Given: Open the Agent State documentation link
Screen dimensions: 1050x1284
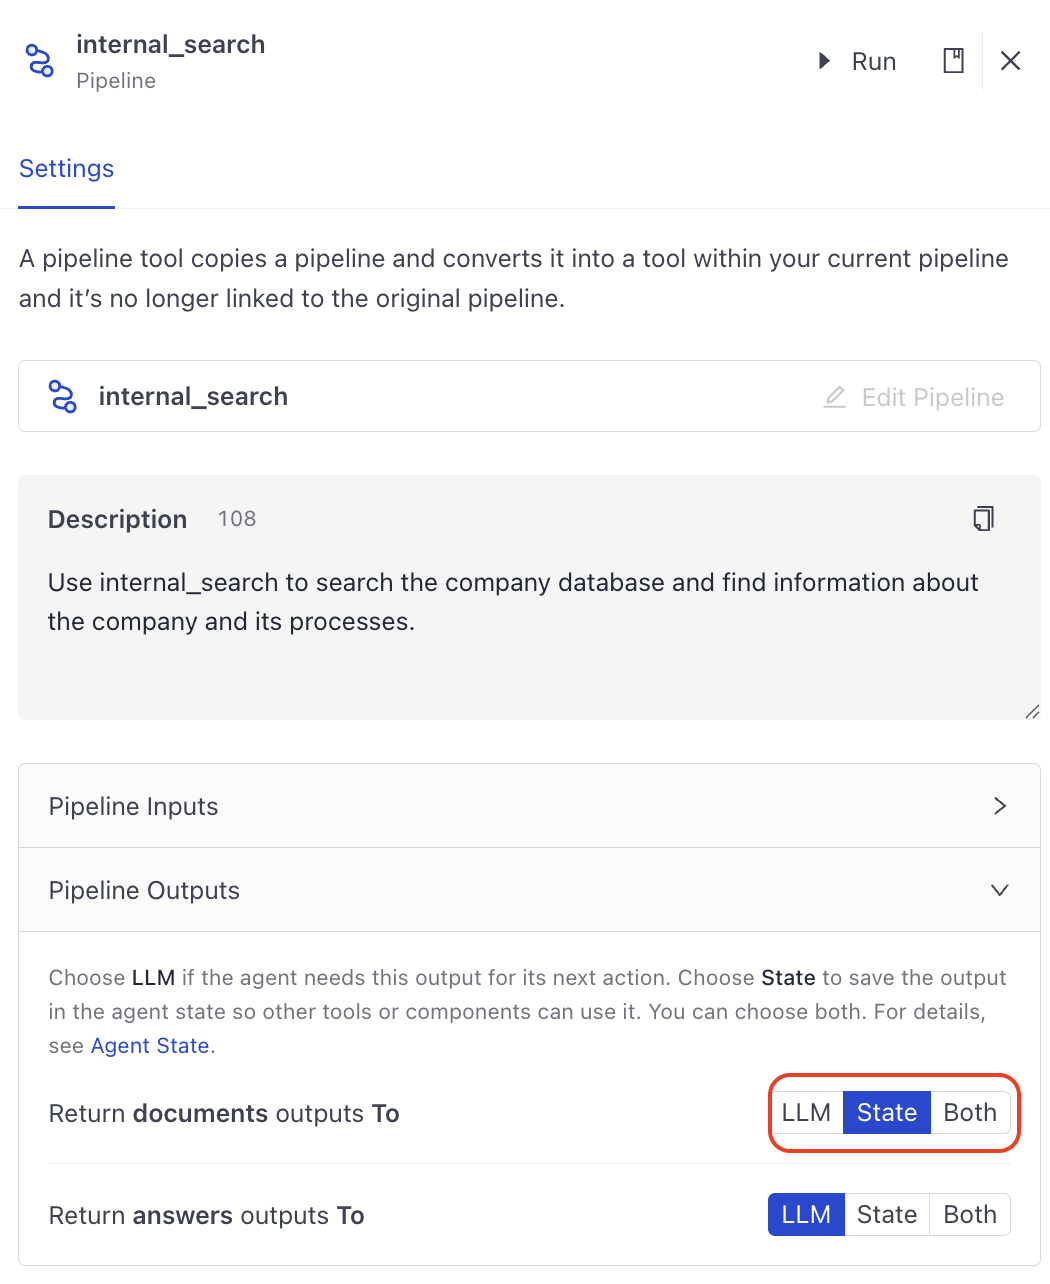Looking at the screenshot, I should pos(149,1045).
